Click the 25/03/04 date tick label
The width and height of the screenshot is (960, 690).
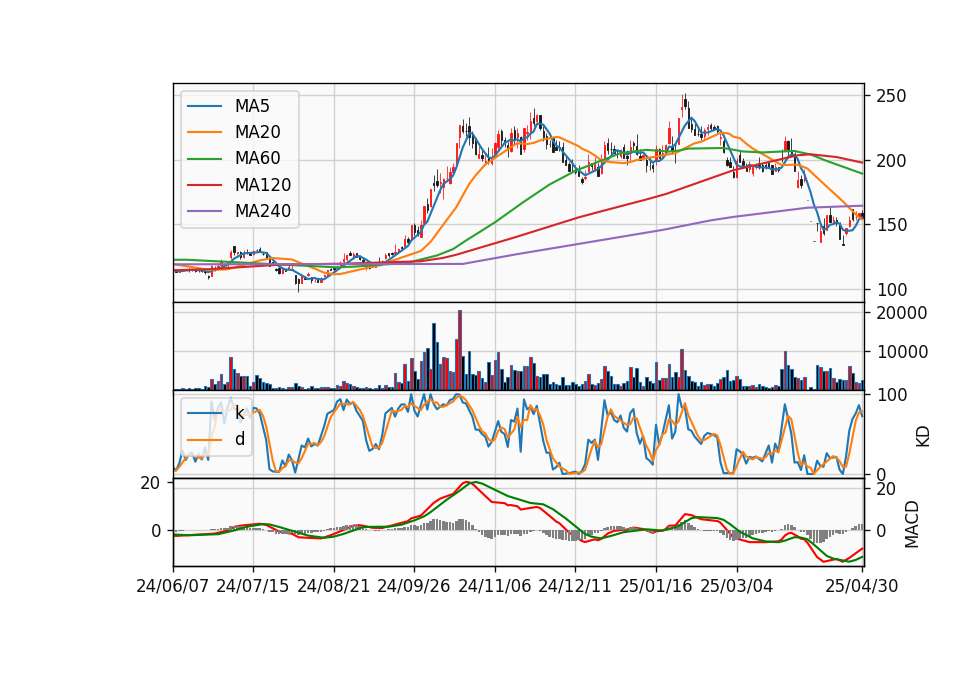[737, 587]
